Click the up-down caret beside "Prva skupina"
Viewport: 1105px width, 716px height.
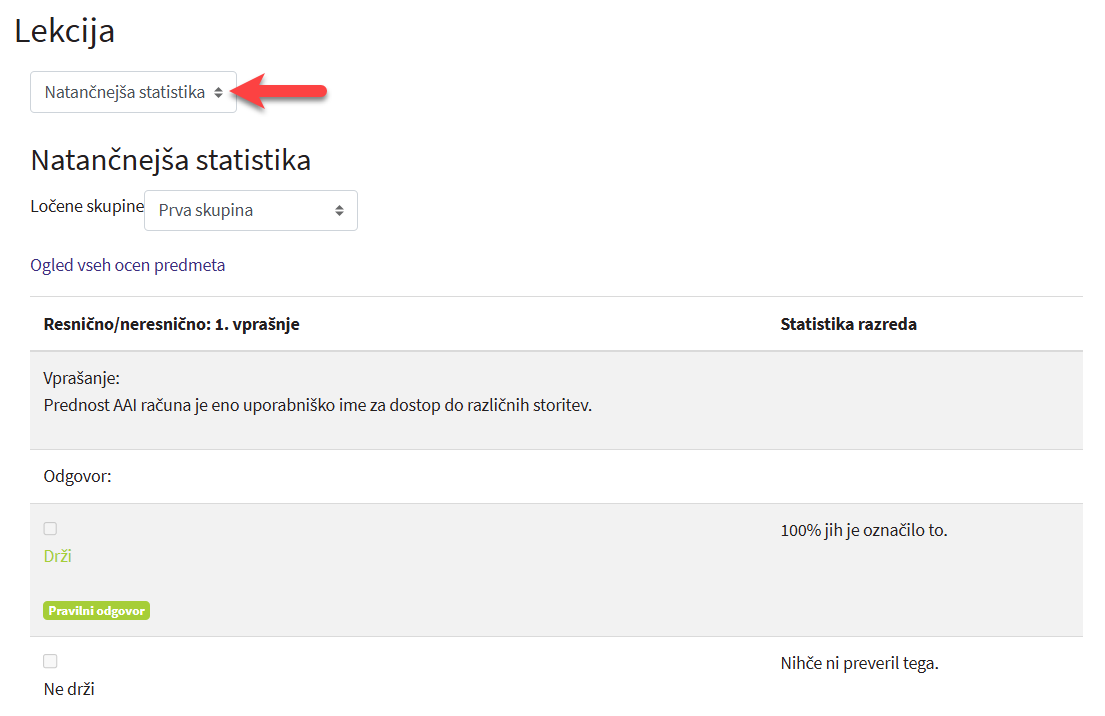tap(339, 211)
